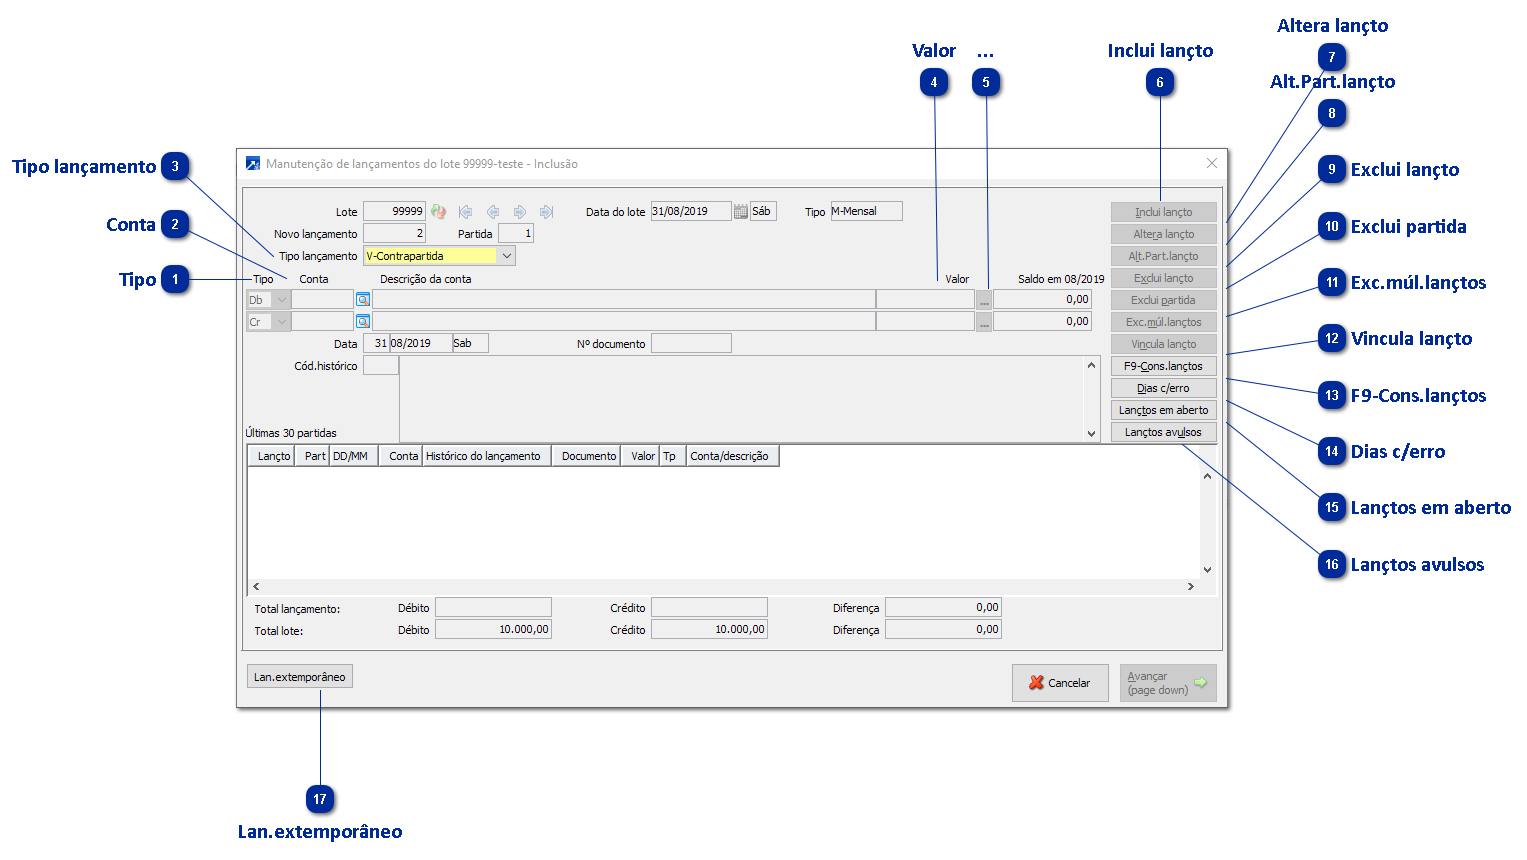Image resolution: width=1527 pixels, height=860 pixels.
Task: Click the ellipsis button on the Db row
Action: point(984,299)
